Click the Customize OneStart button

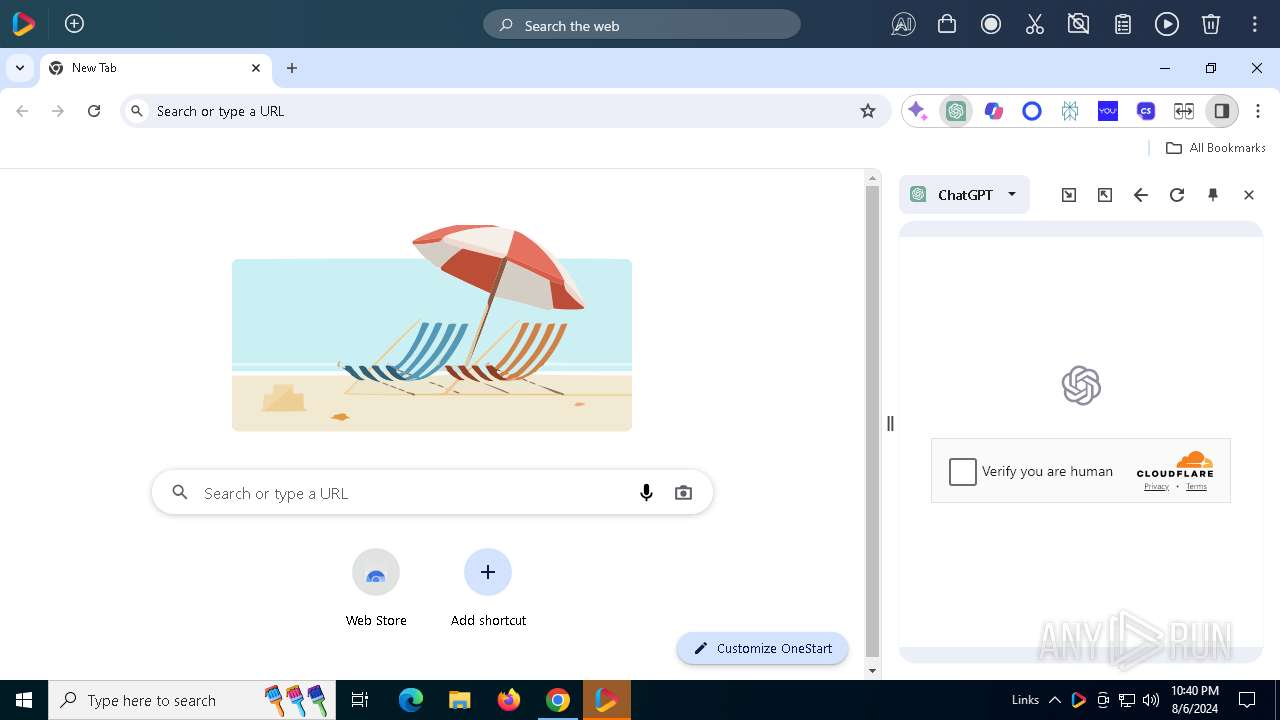click(762, 648)
